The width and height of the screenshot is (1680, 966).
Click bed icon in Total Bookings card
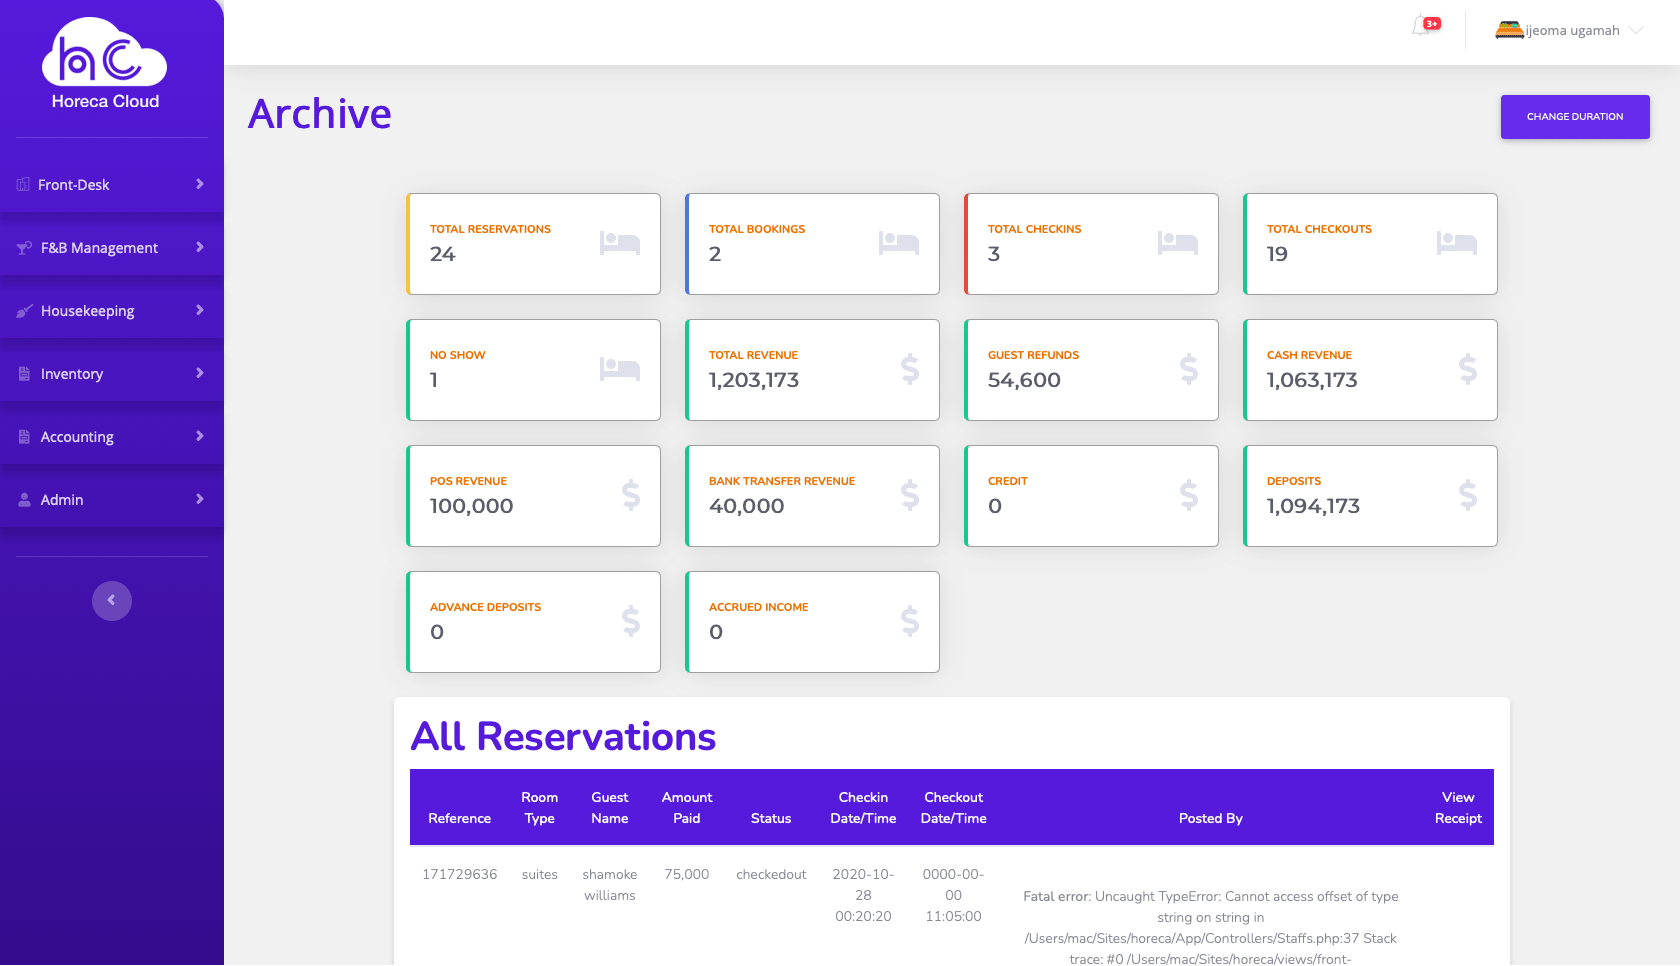[899, 243]
